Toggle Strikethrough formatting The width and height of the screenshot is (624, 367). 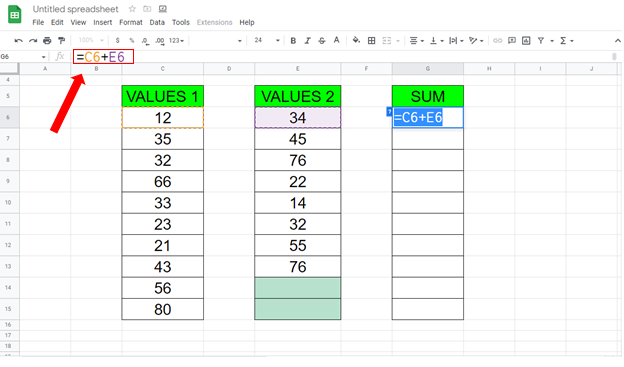[x=322, y=41]
